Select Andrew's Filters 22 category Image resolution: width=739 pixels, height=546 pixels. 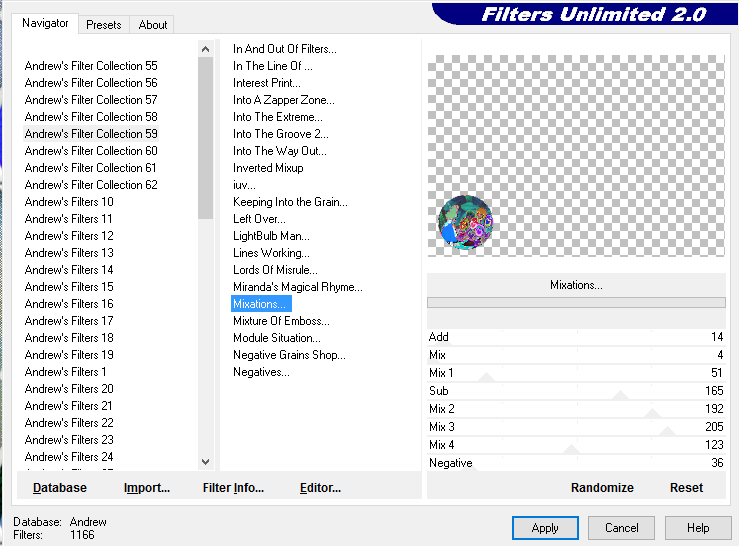point(69,422)
